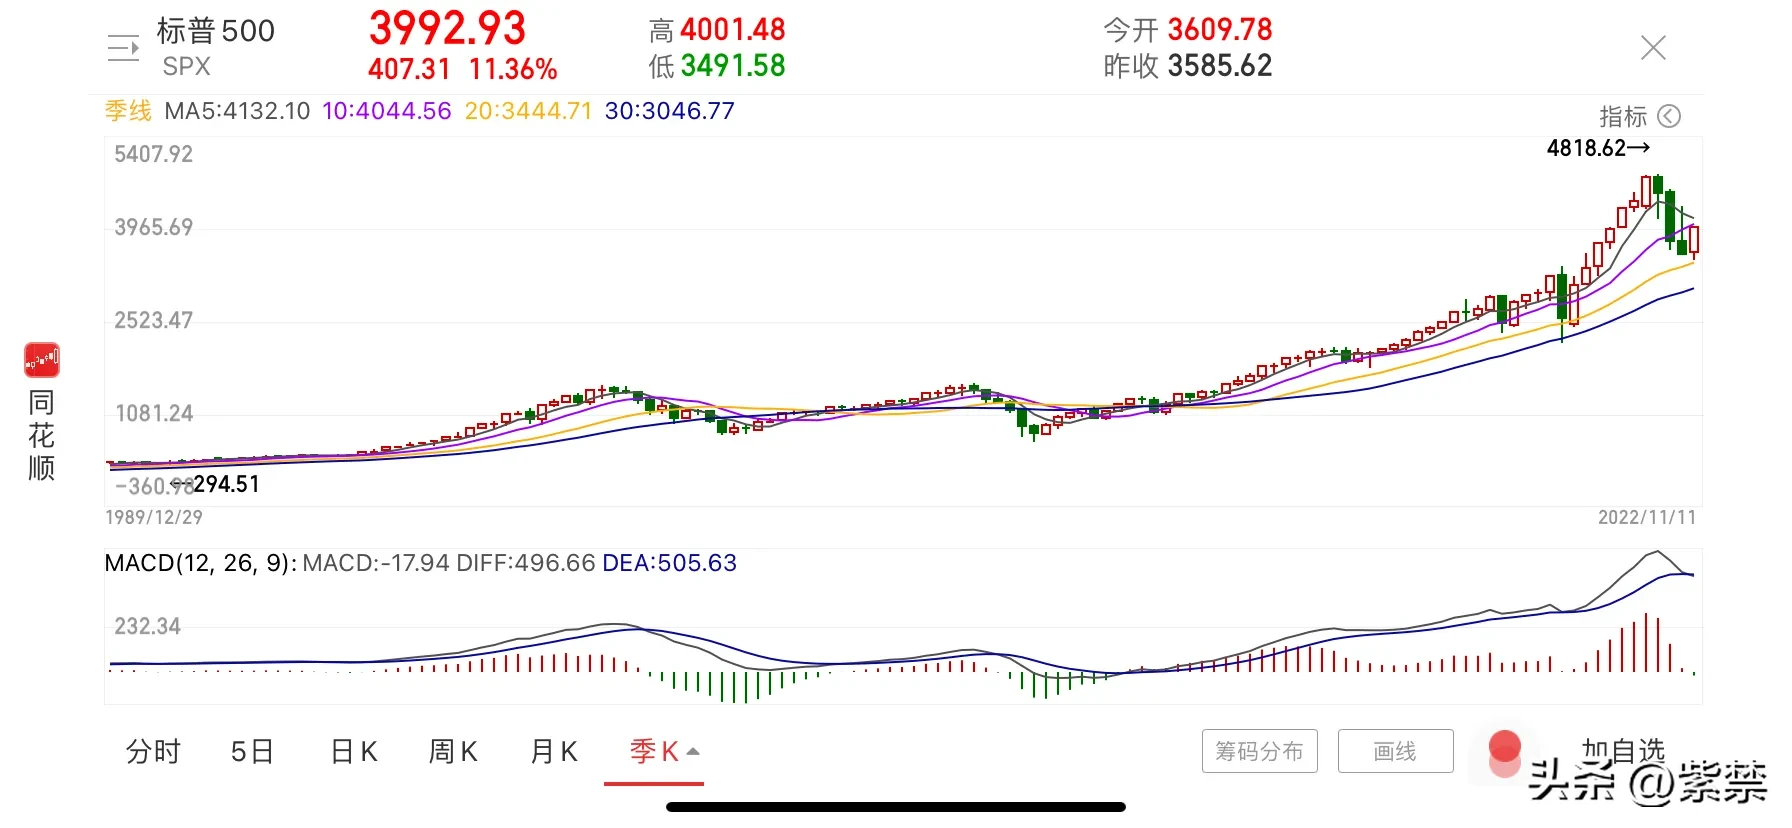The width and height of the screenshot is (1792, 828).
Task: Select the low value 3491.58
Action: tap(733, 66)
